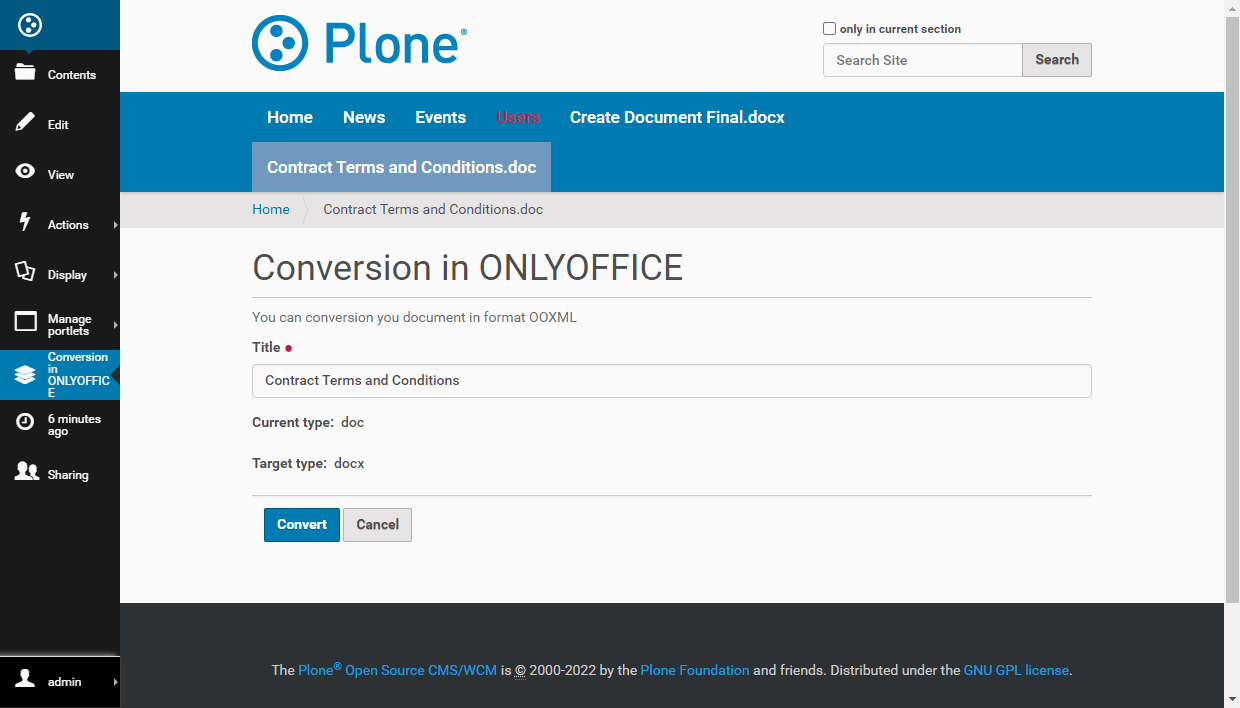Select Contract Terms and Conditions.doc tab

click(x=401, y=167)
